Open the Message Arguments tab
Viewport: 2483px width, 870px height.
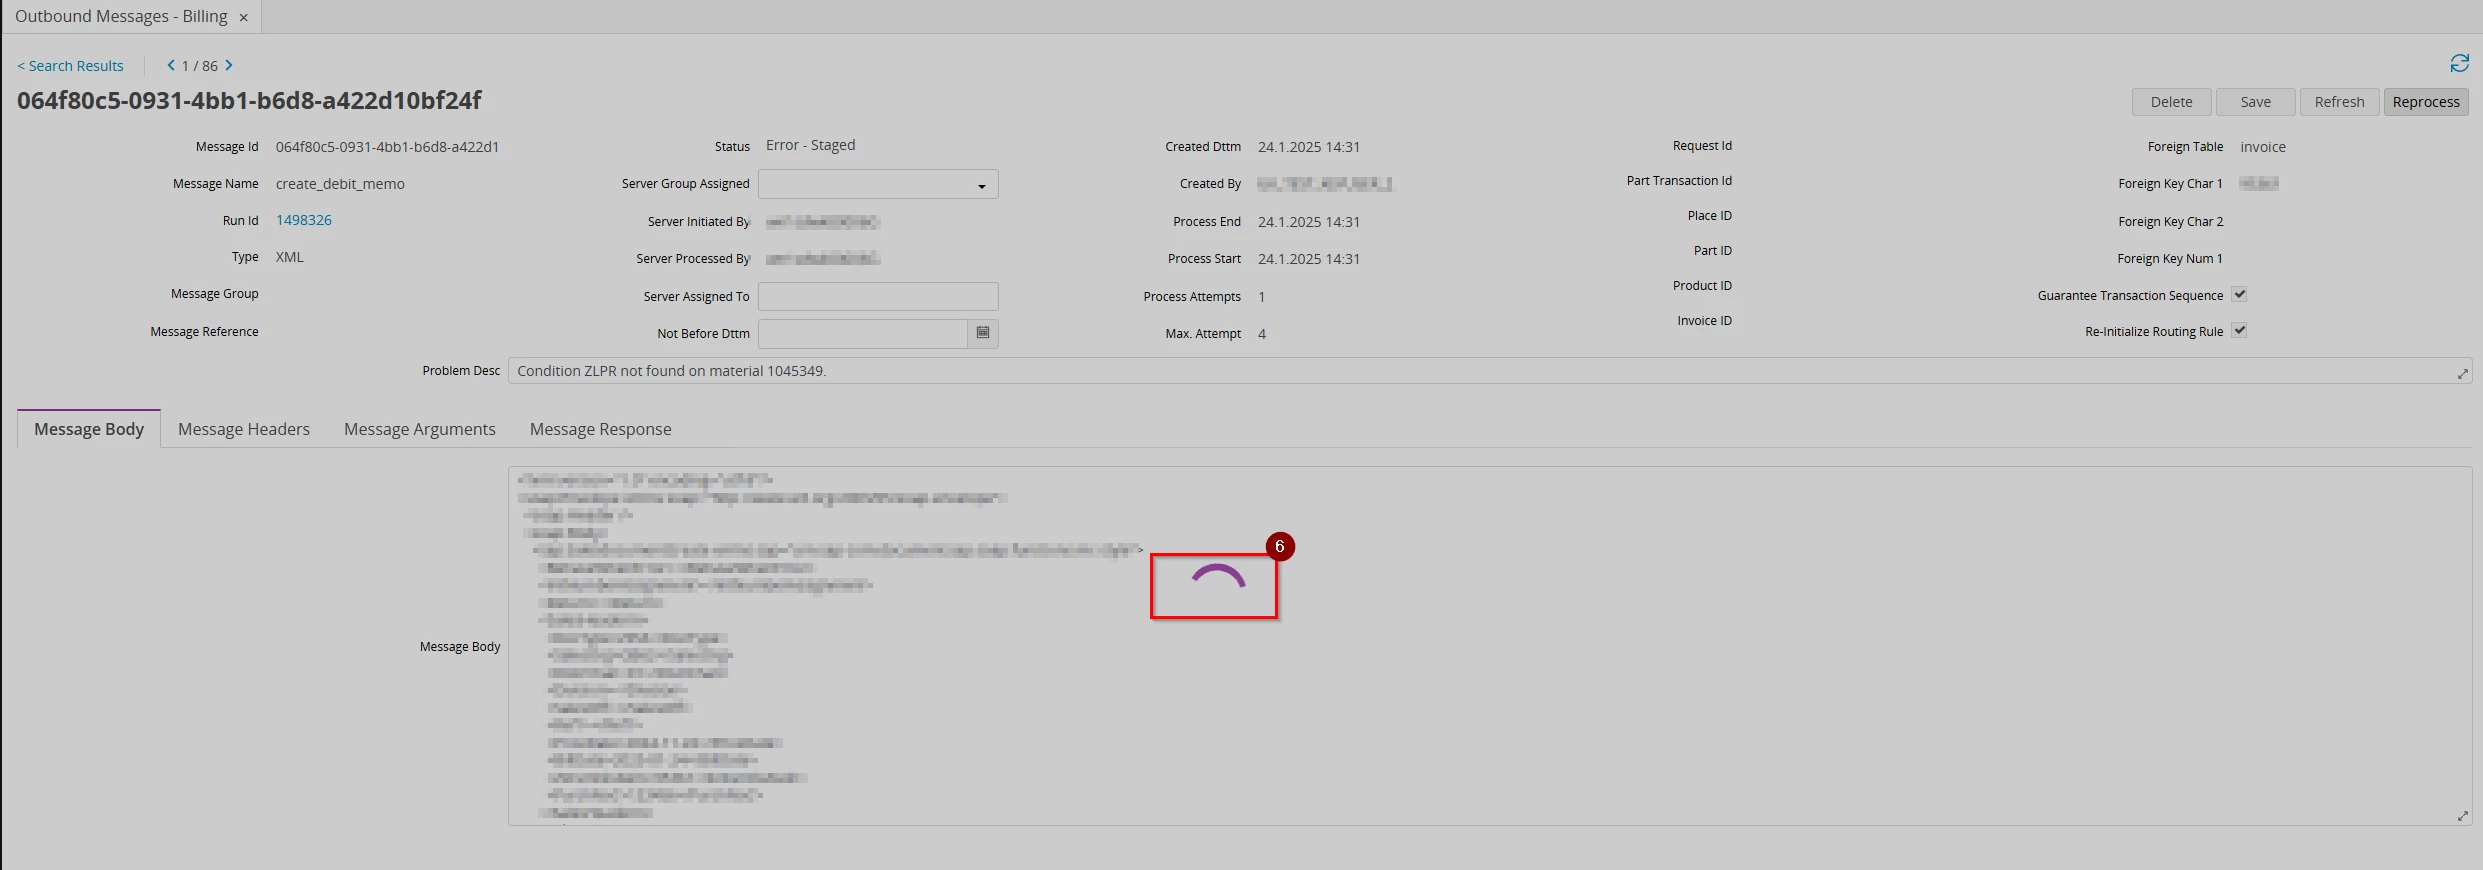420,429
